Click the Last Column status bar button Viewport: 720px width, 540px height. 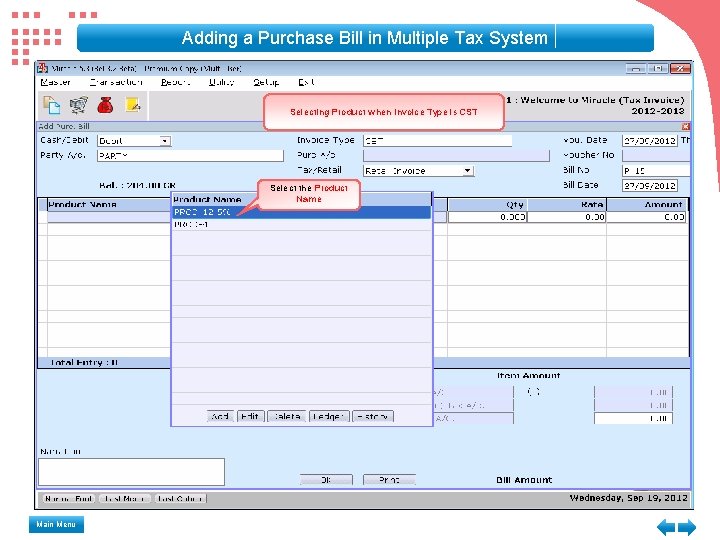[180, 499]
